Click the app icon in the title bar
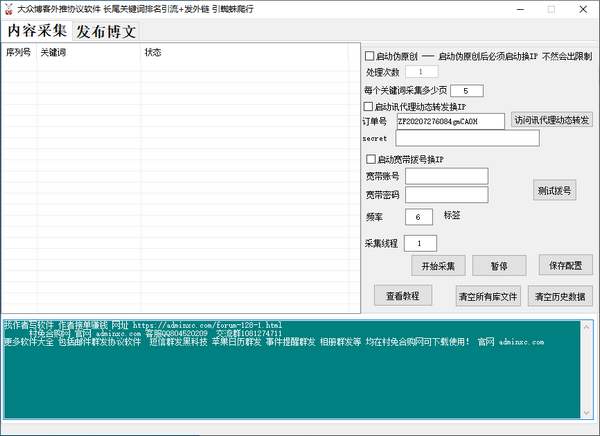The height and width of the screenshot is (436, 600). click(9, 8)
